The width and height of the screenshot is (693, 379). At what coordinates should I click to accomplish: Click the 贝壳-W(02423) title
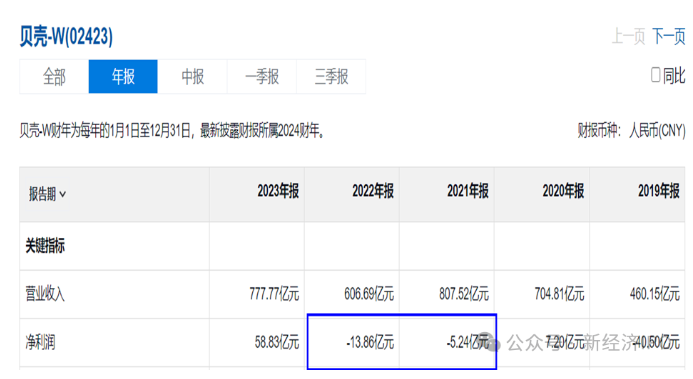point(66,36)
